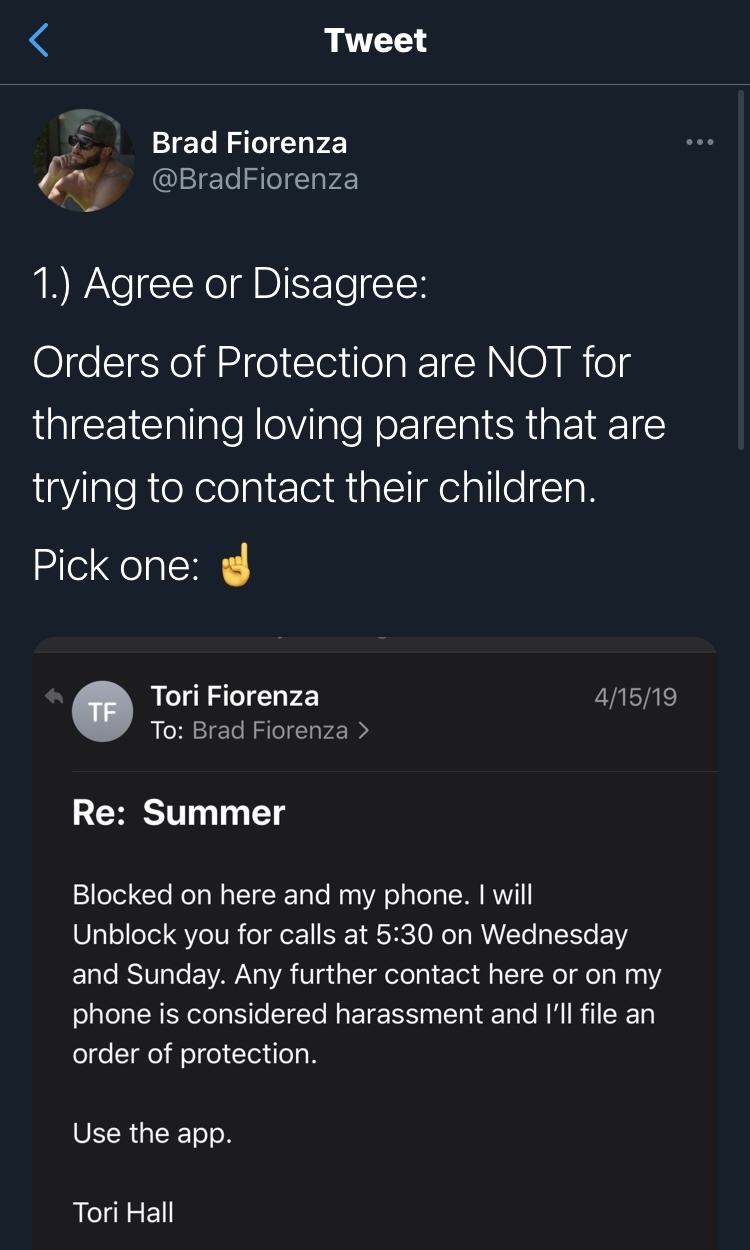Tap the Tori Hall signature text
This screenshot has height=1250, width=750.
click(123, 1213)
